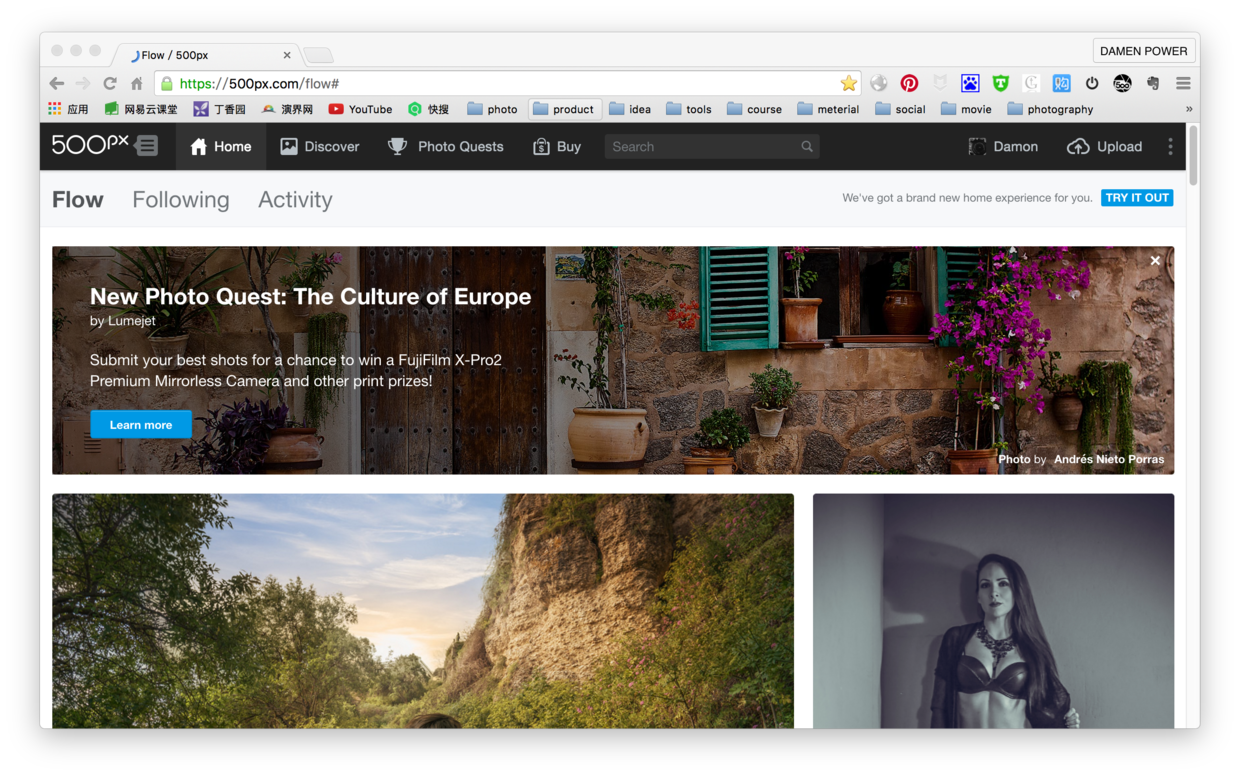Switch to the Following tab
Screen dimensions: 1240x776
180,199
